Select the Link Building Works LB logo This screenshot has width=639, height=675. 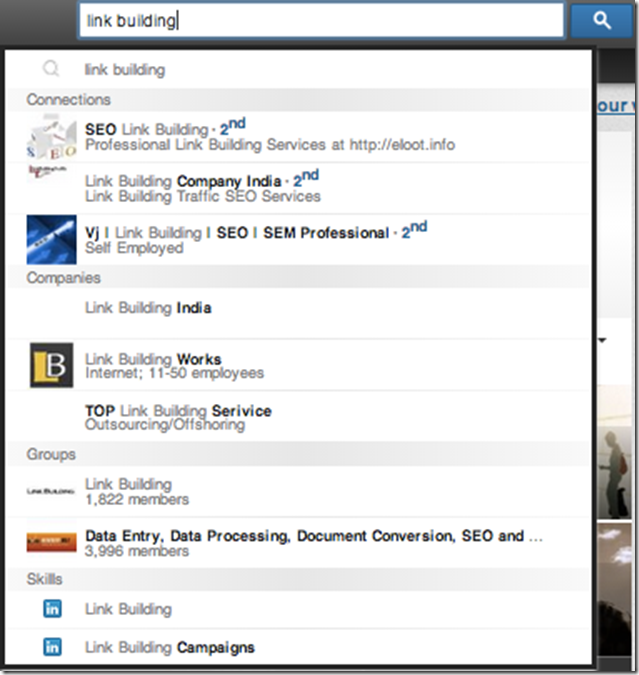(51, 365)
